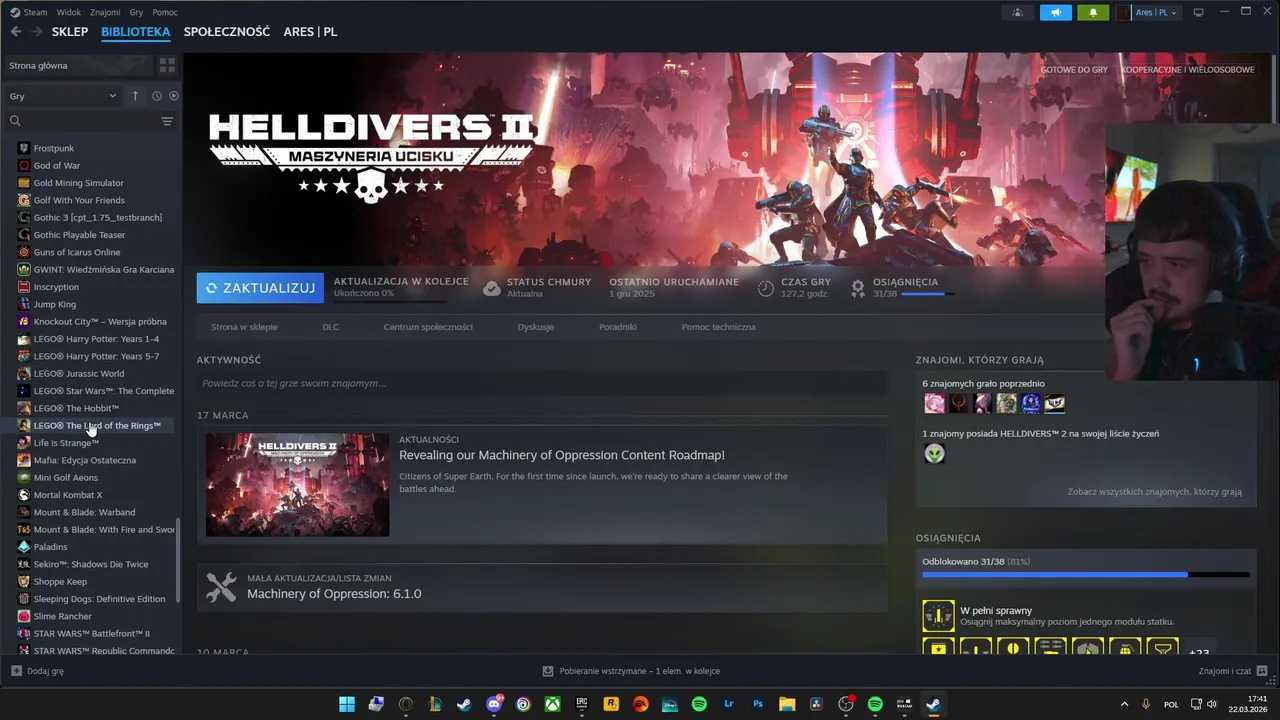Click the Big Picture mode monitor icon
This screenshot has width=1280, height=720.
(1198, 12)
